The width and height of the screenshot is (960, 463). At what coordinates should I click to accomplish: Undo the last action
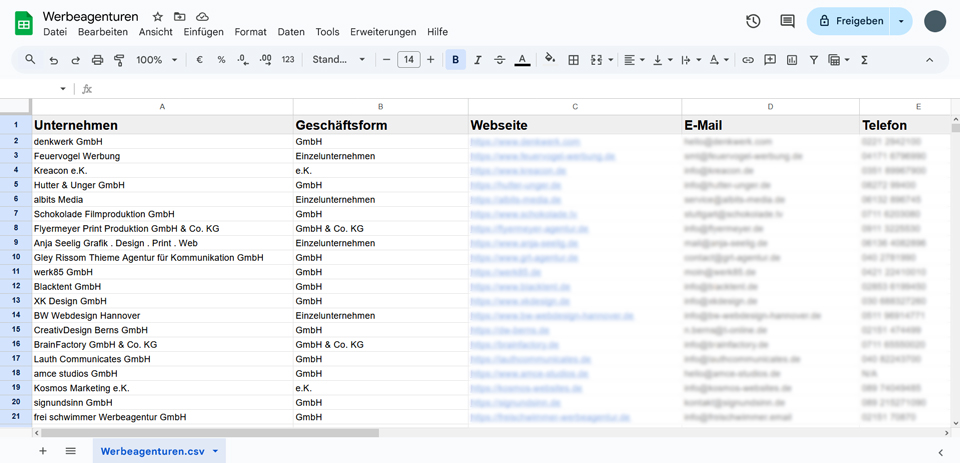(x=53, y=60)
